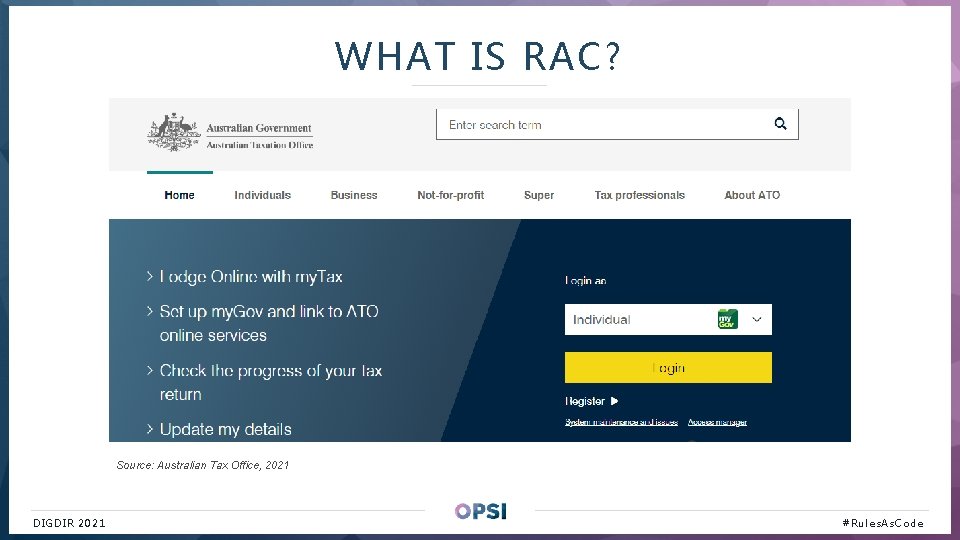
Task: Open the Super menu
Action: click(539, 195)
